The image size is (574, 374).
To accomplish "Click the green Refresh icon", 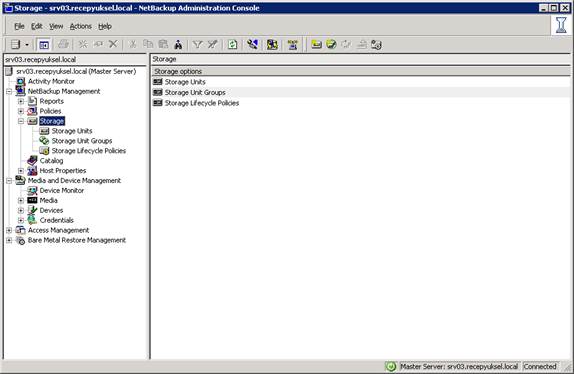I will [232, 45].
